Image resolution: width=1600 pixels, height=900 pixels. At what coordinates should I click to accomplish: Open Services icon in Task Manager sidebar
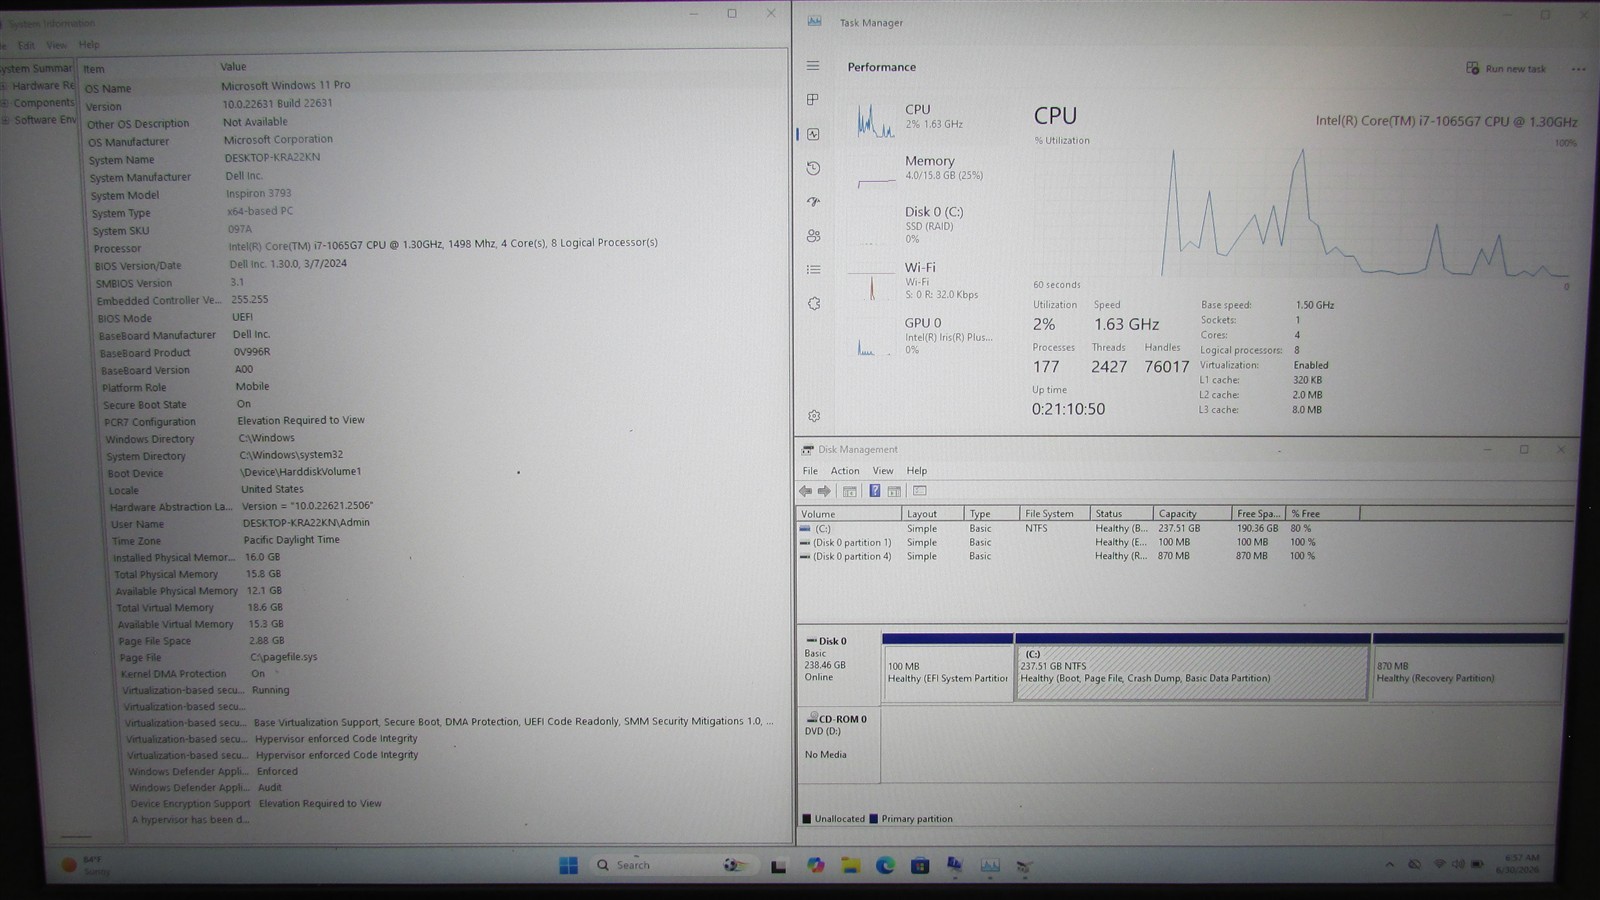[x=813, y=304]
